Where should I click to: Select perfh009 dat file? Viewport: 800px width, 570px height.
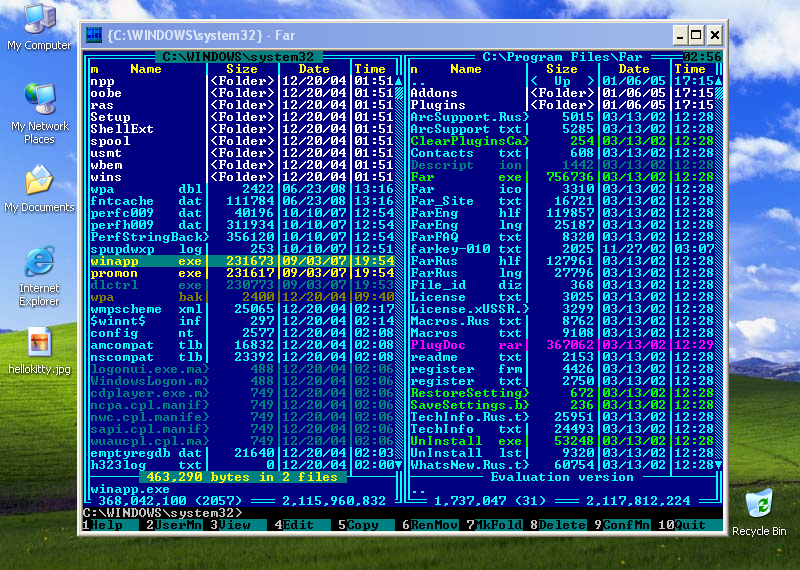point(242,225)
